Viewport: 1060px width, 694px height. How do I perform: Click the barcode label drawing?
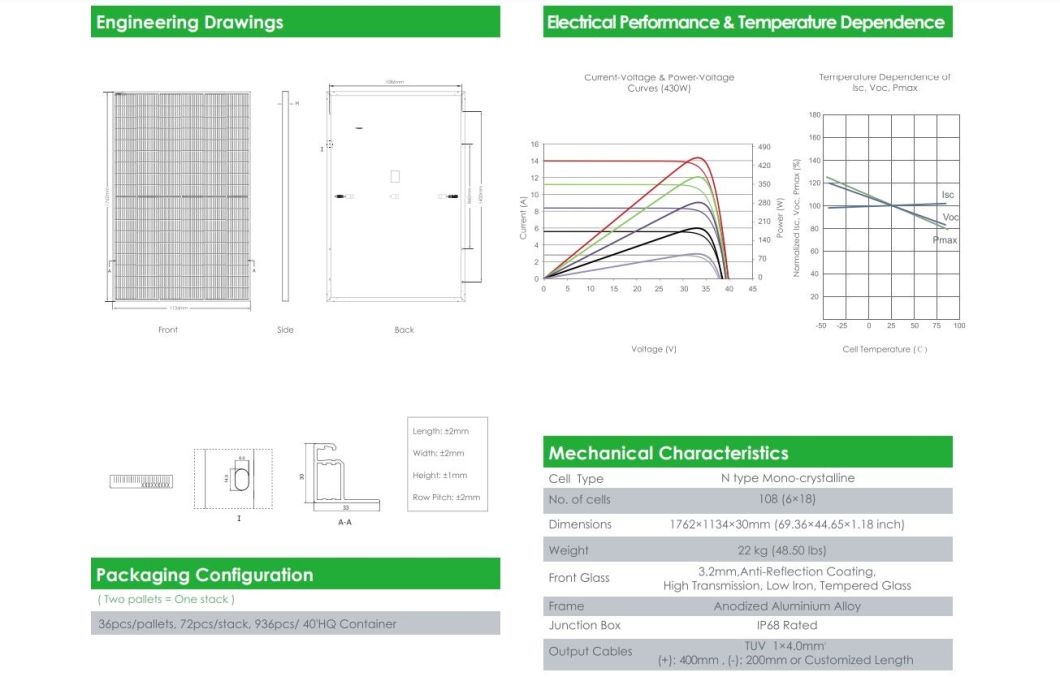point(140,482)
